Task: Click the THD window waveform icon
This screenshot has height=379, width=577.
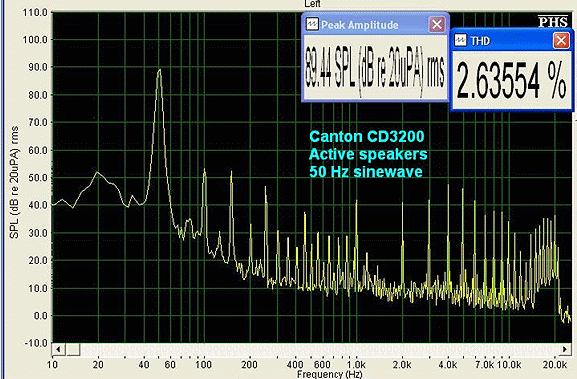Action: point(460,40)
